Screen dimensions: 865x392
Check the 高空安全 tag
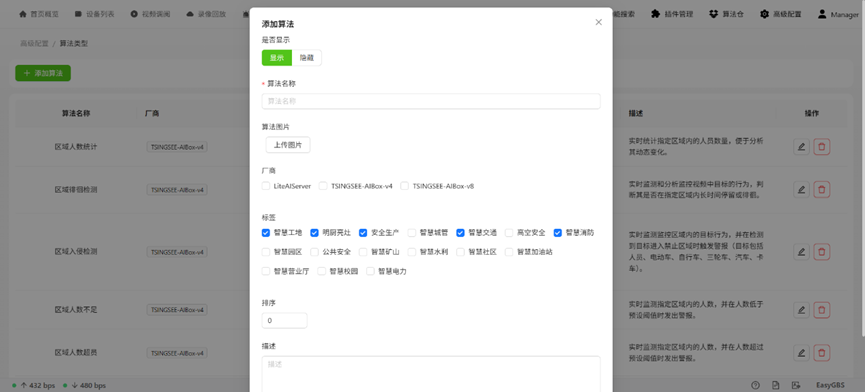(x=509, y=233)
